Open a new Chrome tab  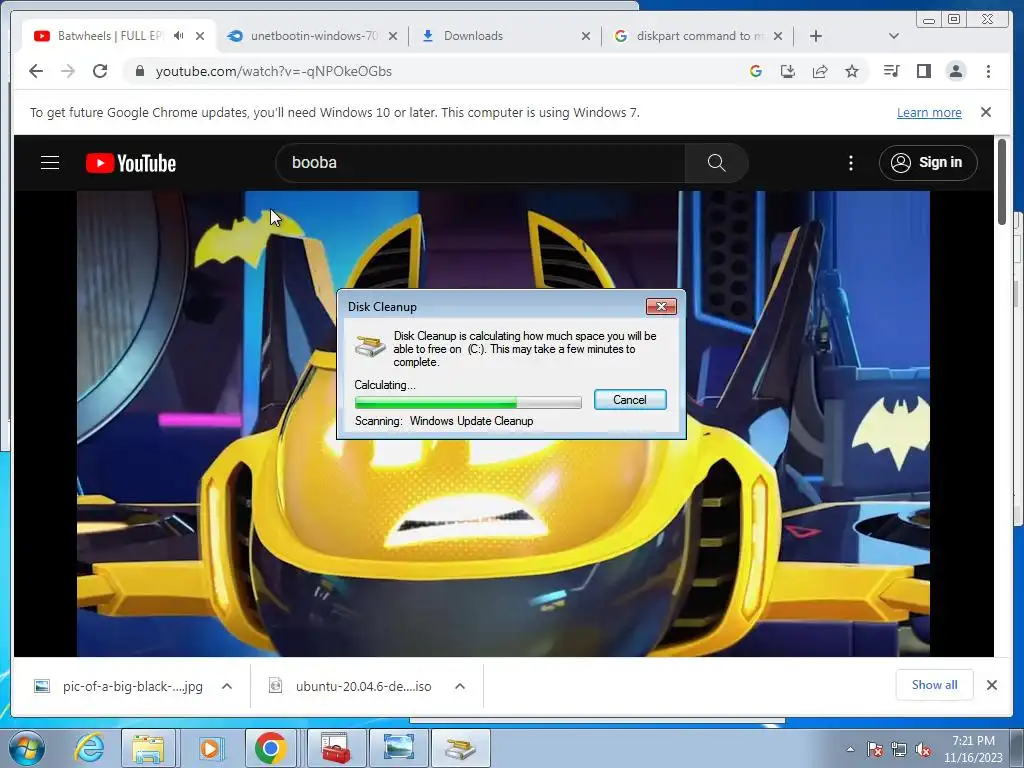tap(816, 36)
